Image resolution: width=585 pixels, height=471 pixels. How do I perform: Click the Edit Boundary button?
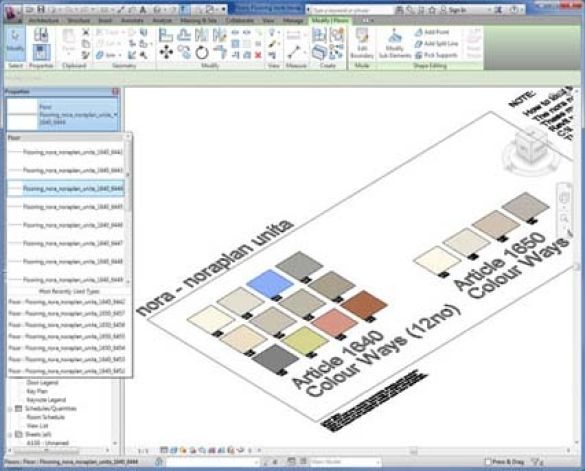[x=362, y=43]
